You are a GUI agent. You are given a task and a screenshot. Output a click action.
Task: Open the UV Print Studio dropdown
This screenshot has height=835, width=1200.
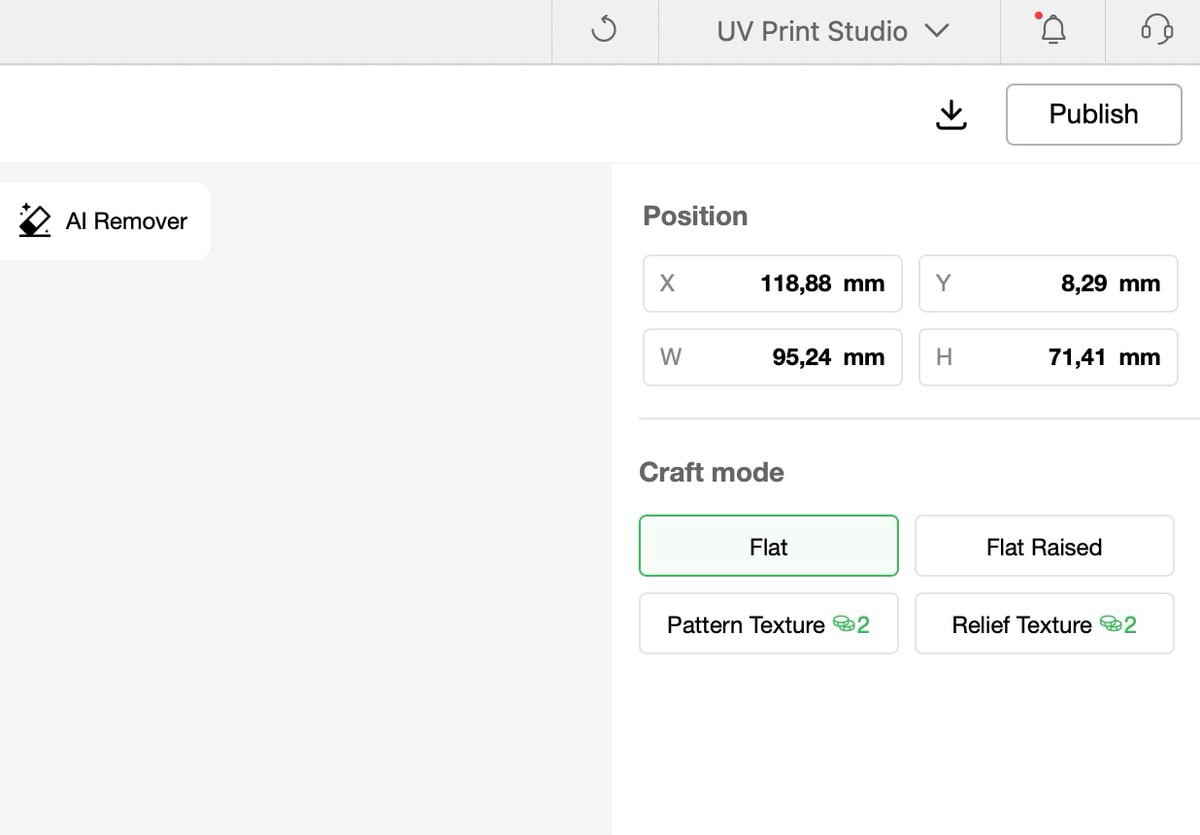coord(811,31)
